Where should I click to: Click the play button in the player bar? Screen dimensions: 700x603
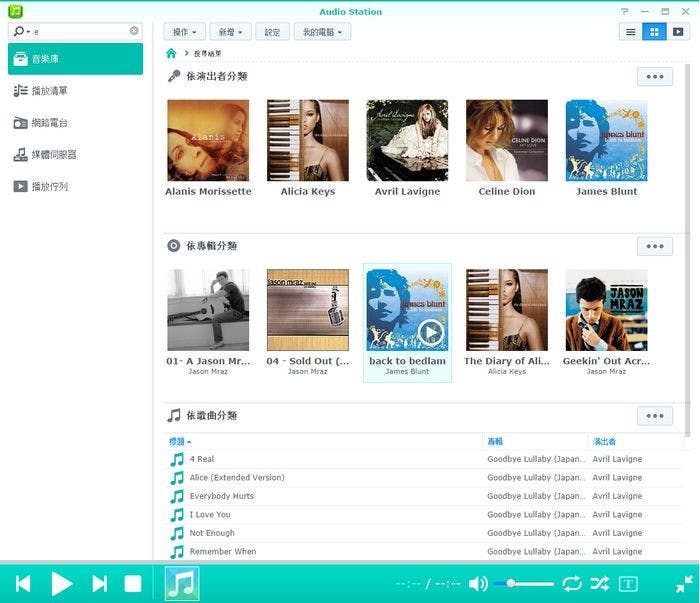(62, 583)
